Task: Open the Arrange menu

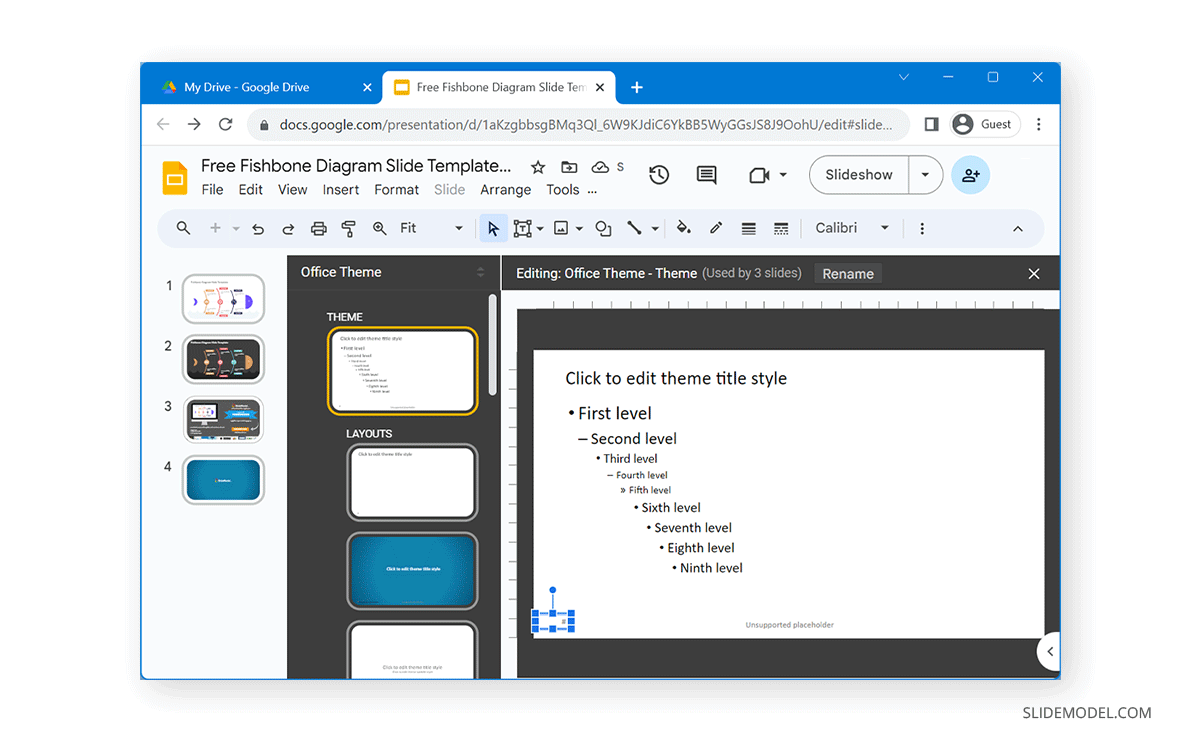Action: click(x=505, y=189)
